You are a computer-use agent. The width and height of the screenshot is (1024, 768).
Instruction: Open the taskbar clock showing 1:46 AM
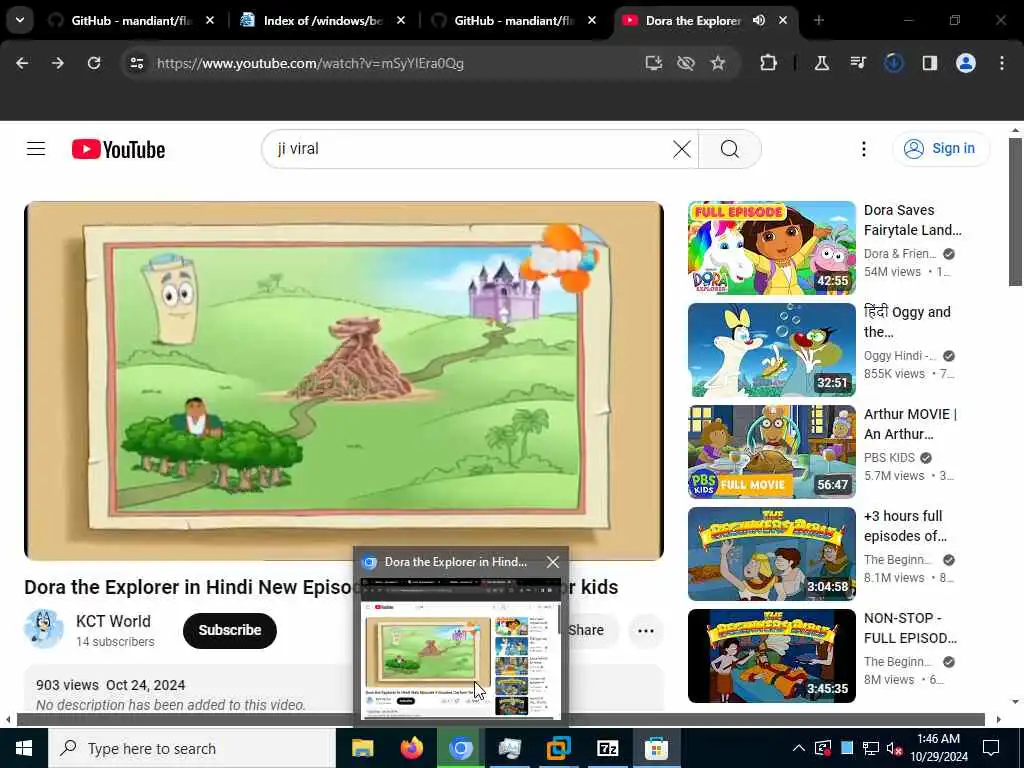pos(938,748)
